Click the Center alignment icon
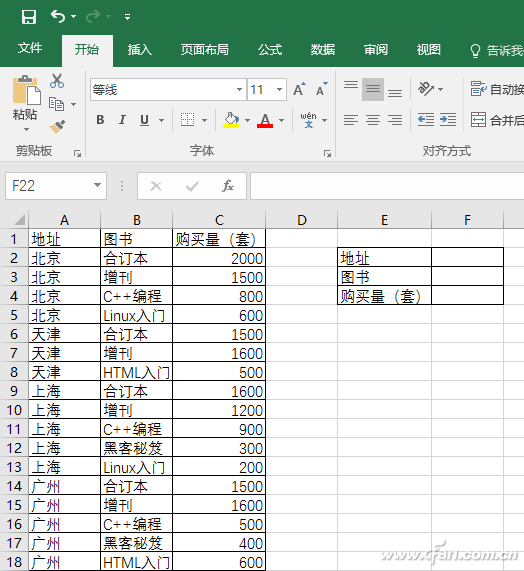The width and height of the screenshot is (524, 571). click(373, 120)
